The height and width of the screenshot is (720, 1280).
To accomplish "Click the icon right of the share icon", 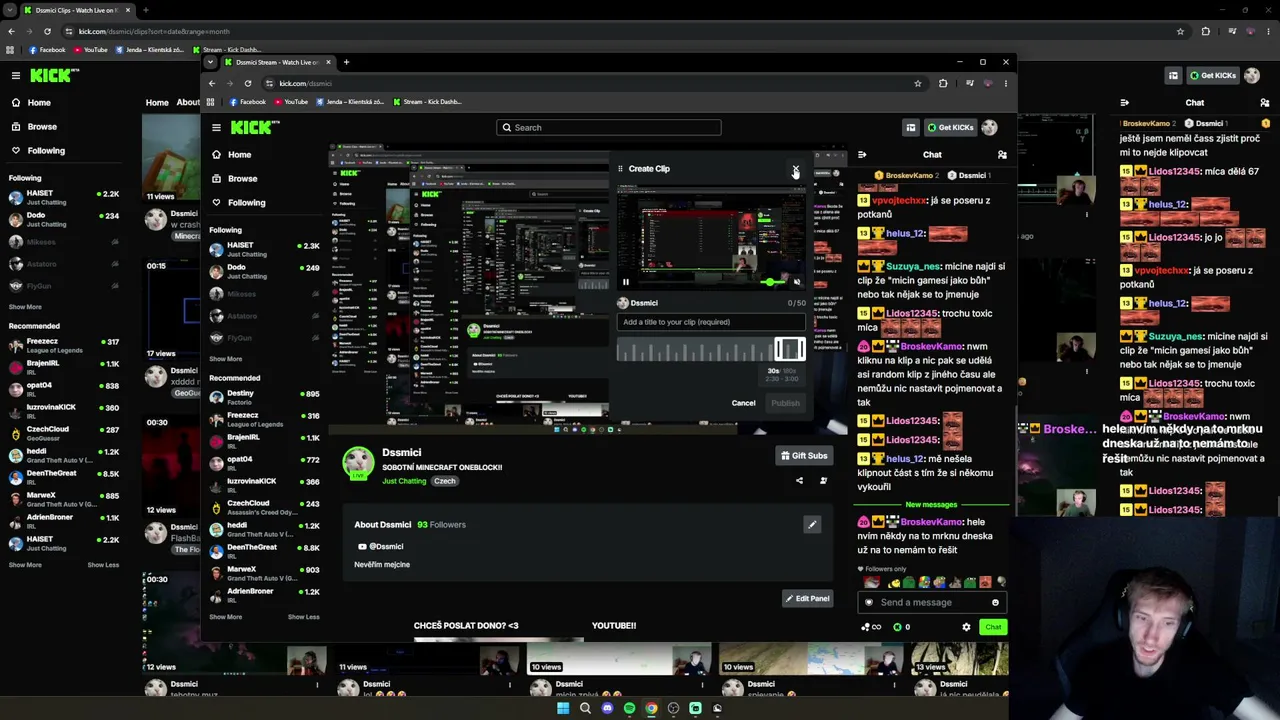I will tap(823, 481).
